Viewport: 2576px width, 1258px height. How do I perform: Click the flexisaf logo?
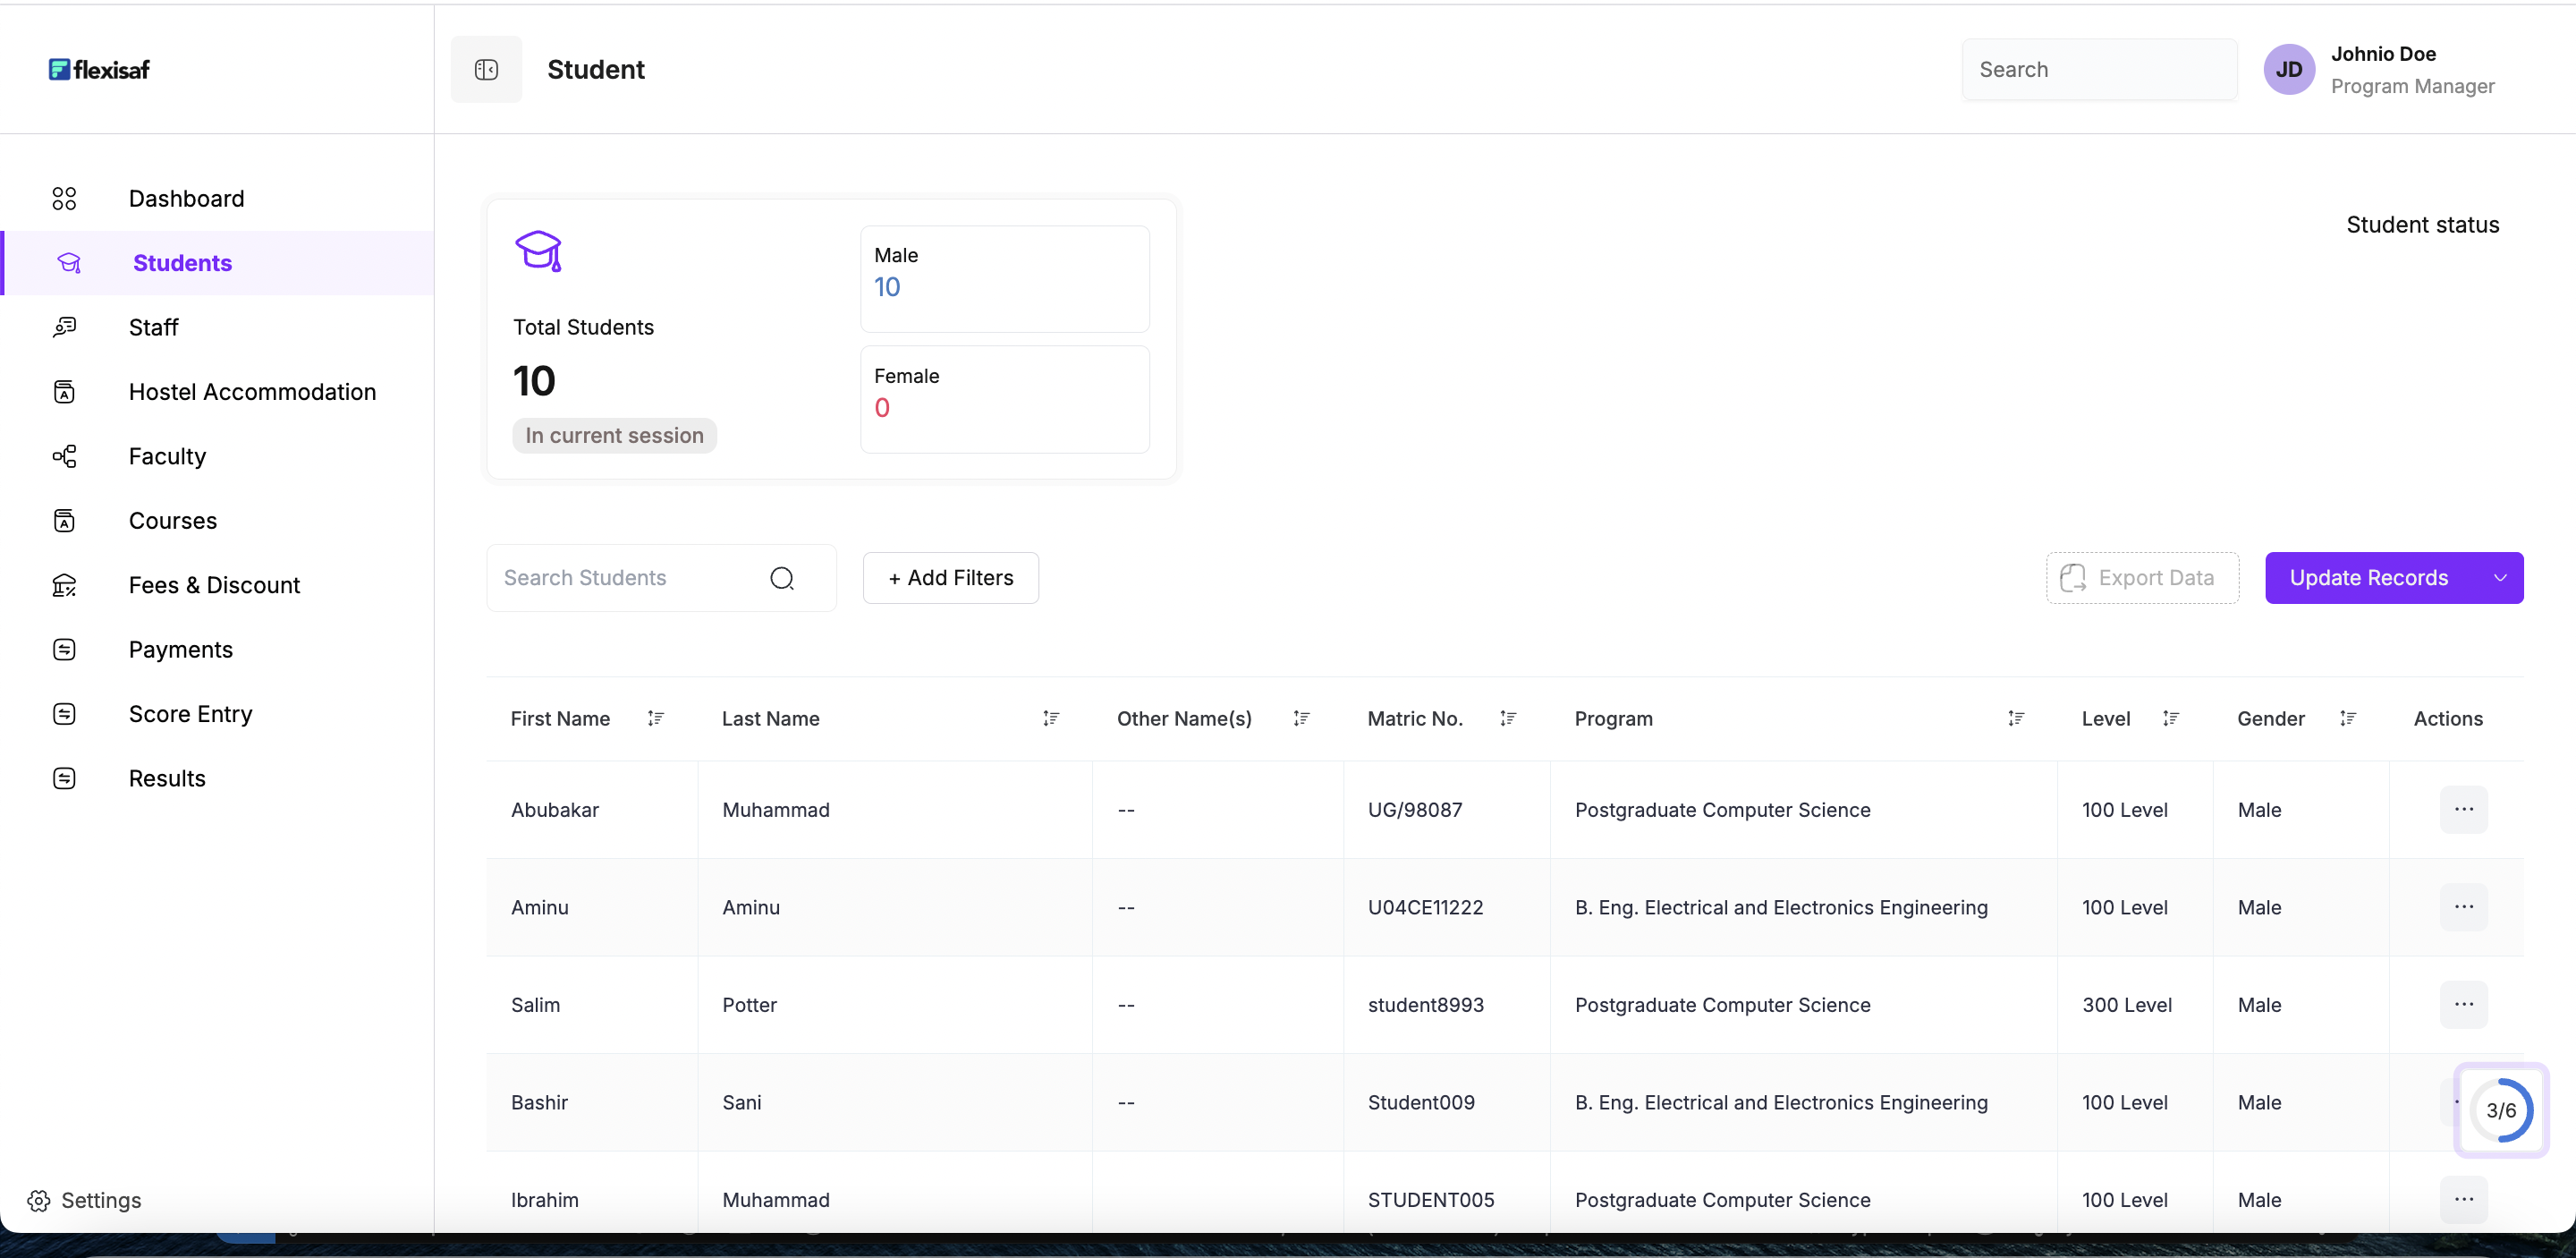99,69
